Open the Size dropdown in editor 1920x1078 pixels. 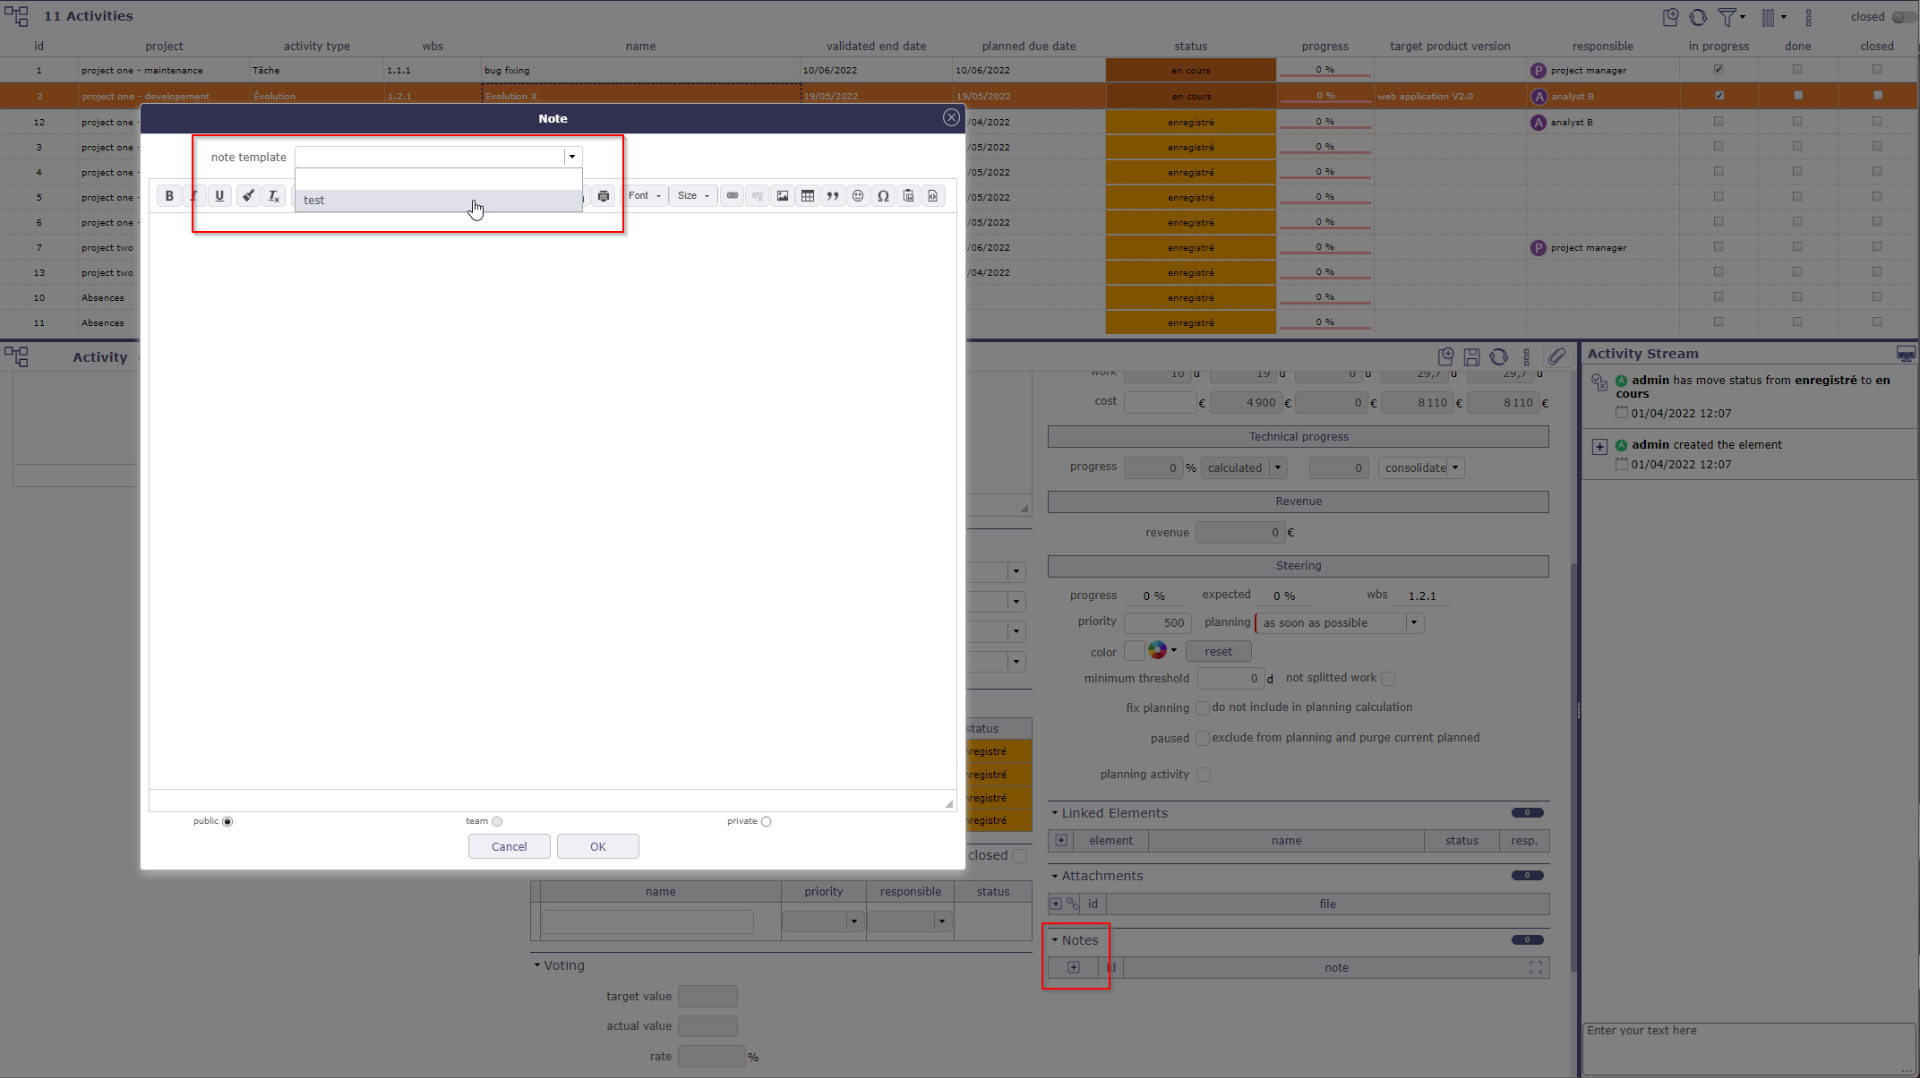click(693, 196)
